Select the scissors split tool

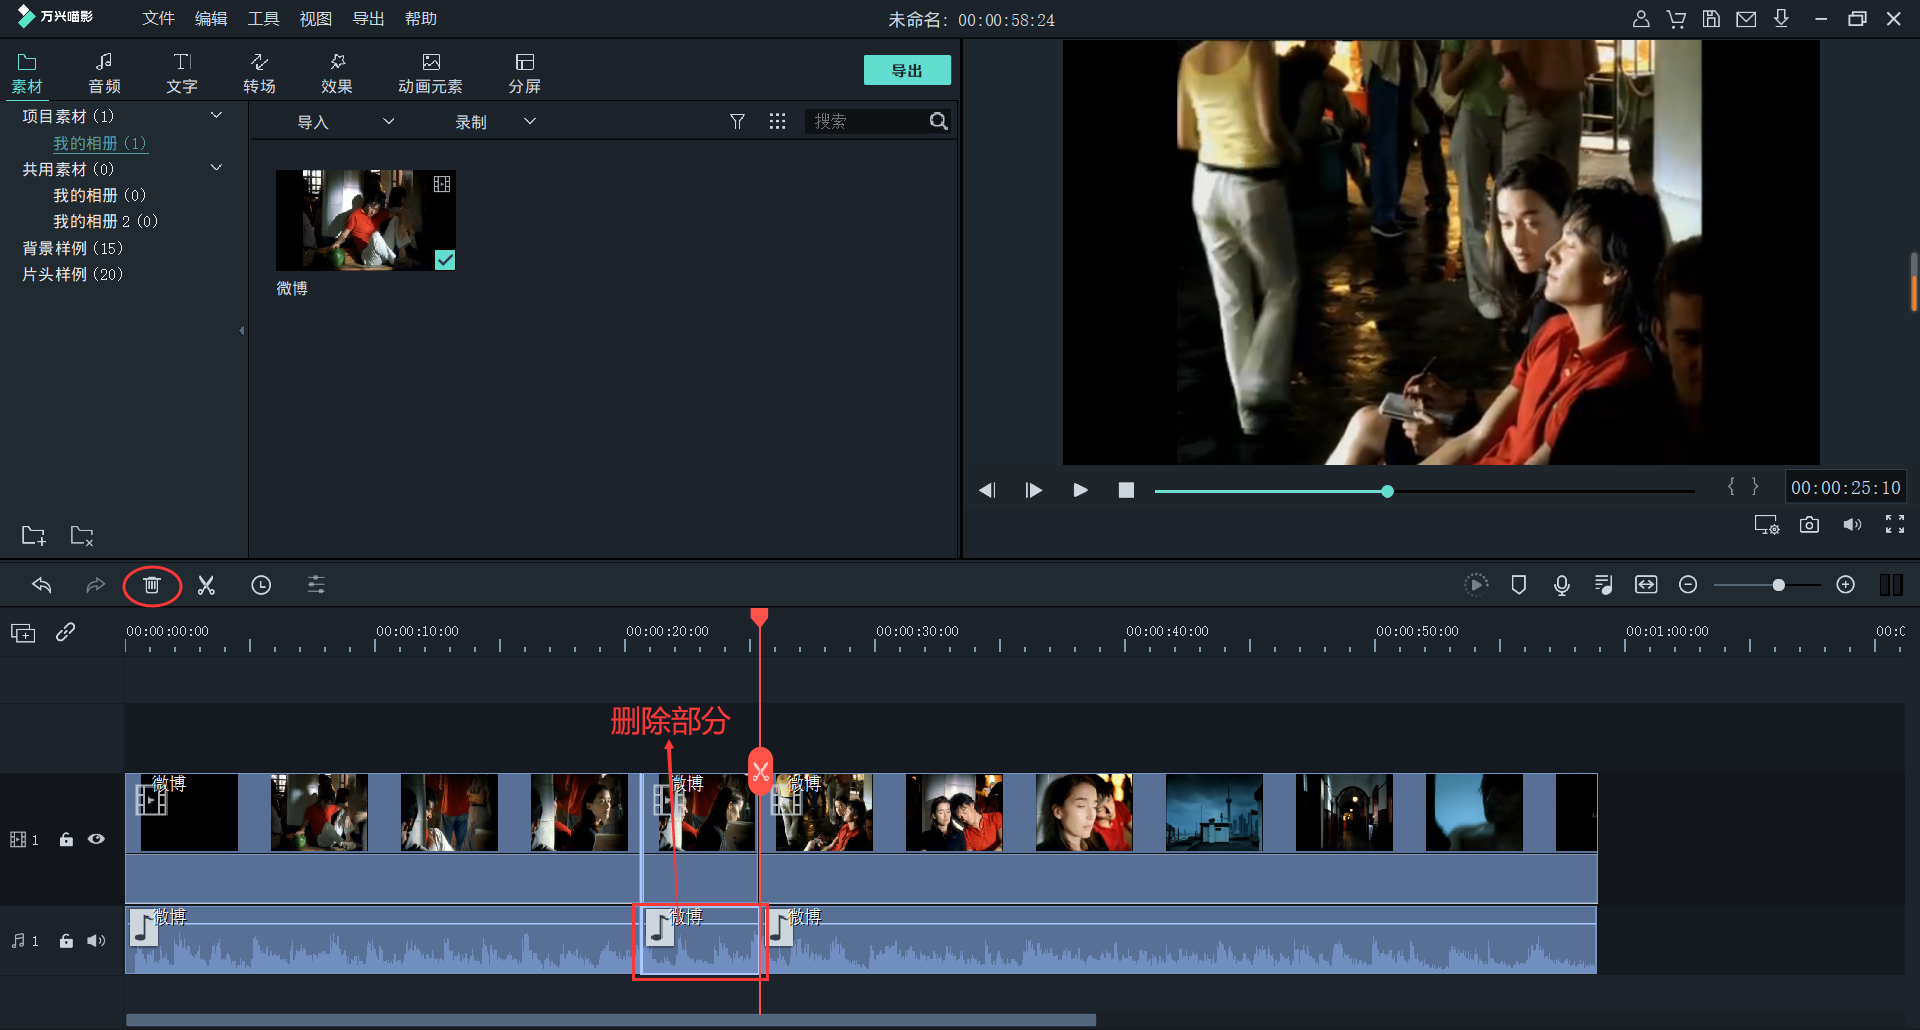coord(206,585)
